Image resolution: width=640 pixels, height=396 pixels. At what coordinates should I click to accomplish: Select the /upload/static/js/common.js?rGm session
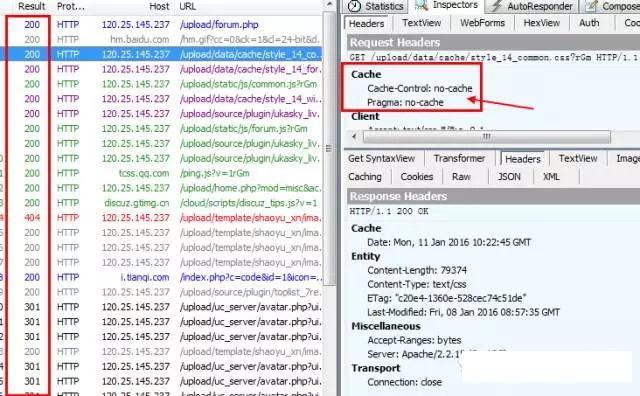pos(162,84)
